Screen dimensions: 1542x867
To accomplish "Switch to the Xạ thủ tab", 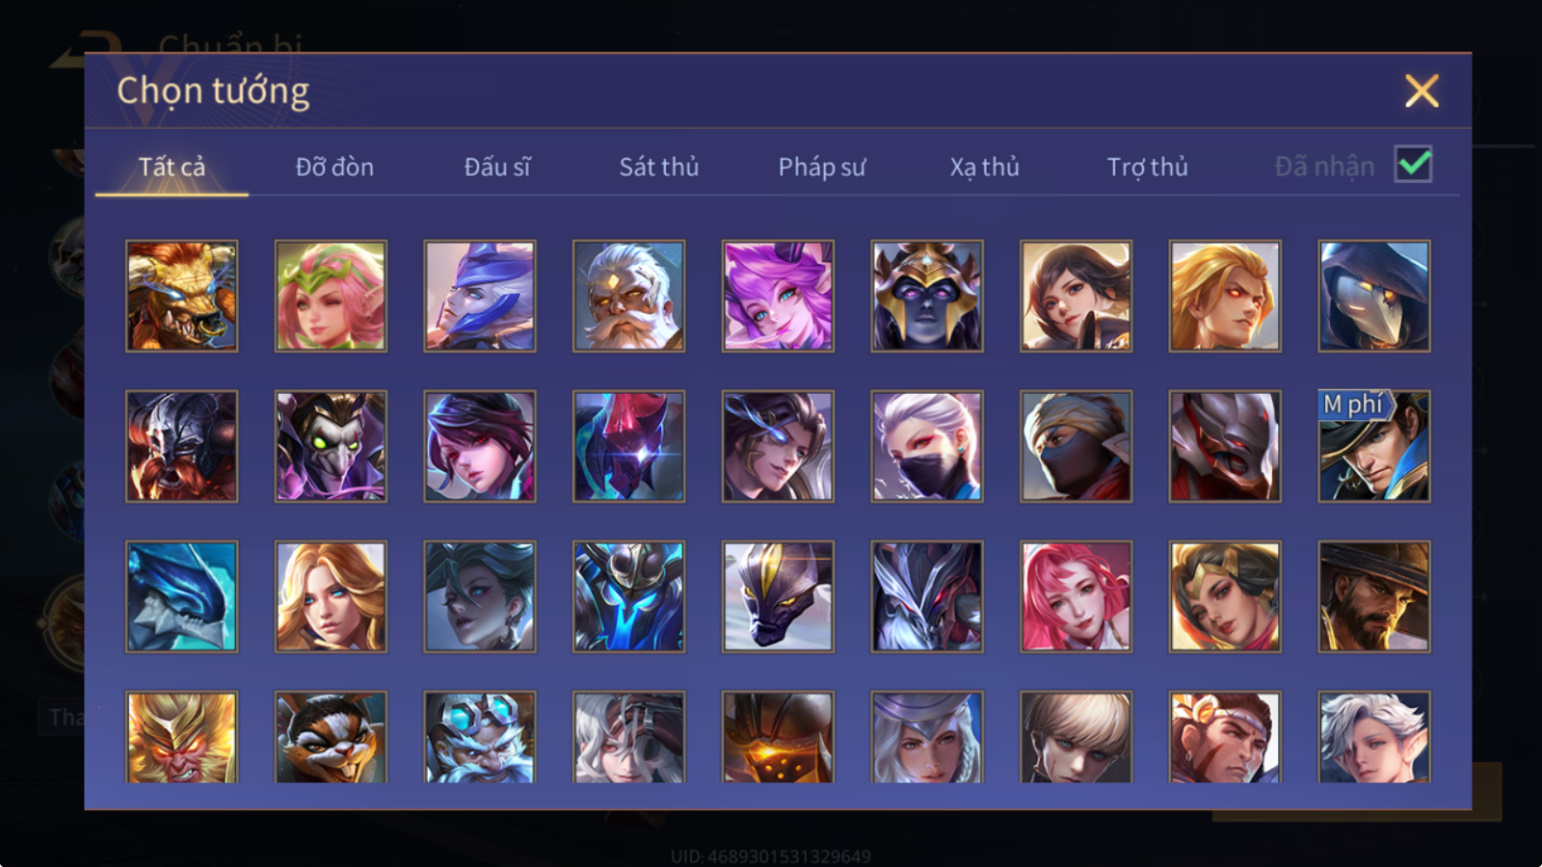I will coord(984,167).
